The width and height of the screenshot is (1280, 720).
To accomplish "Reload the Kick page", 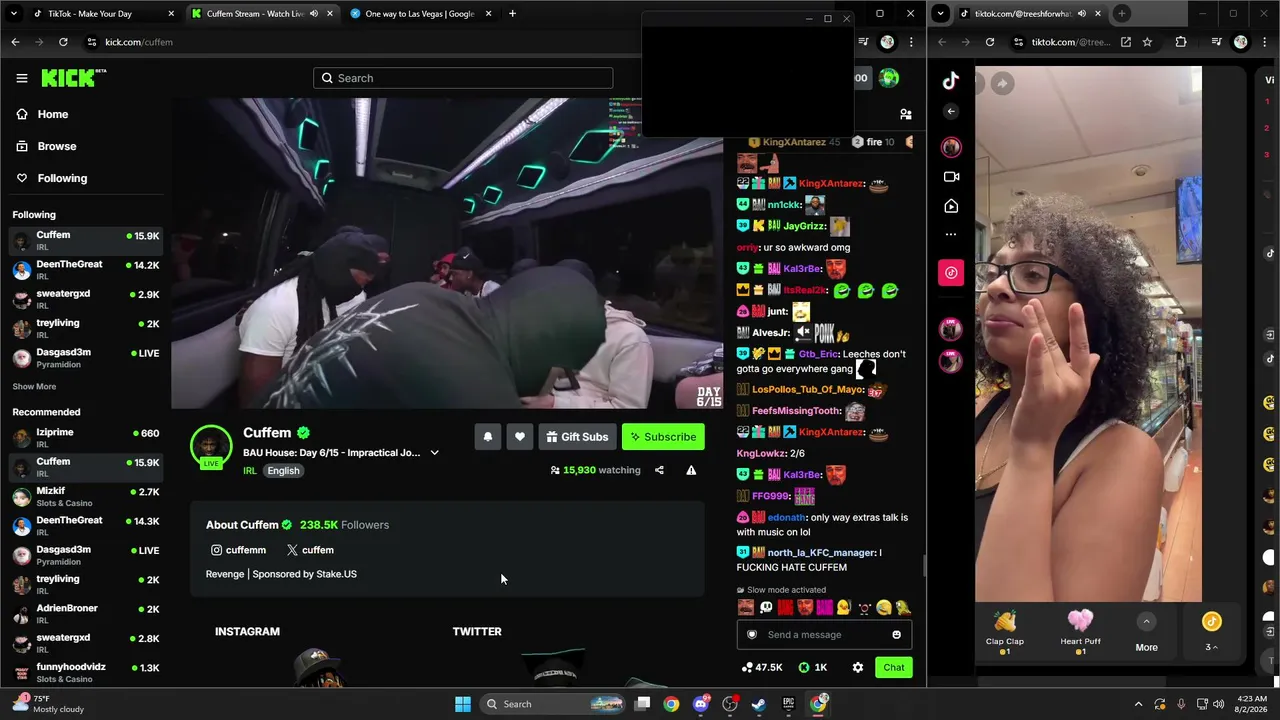I will pos(63,42).
